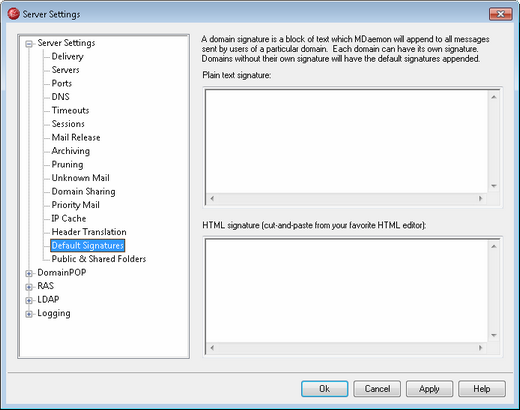Expand the RAS tree node

coord(29,287)
